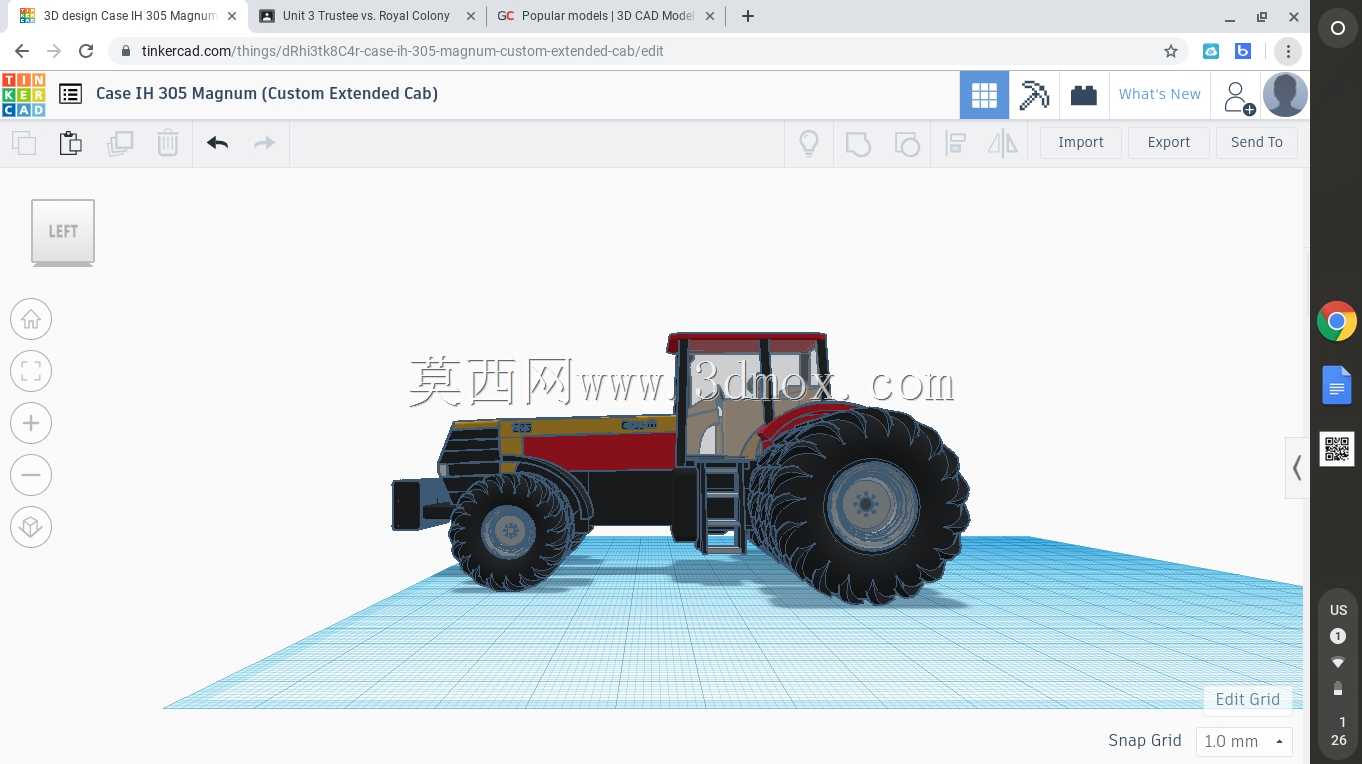Bookmark this page with the star
The height and width of the screenshot is (764, 1362).
[x=1171, y=51]
